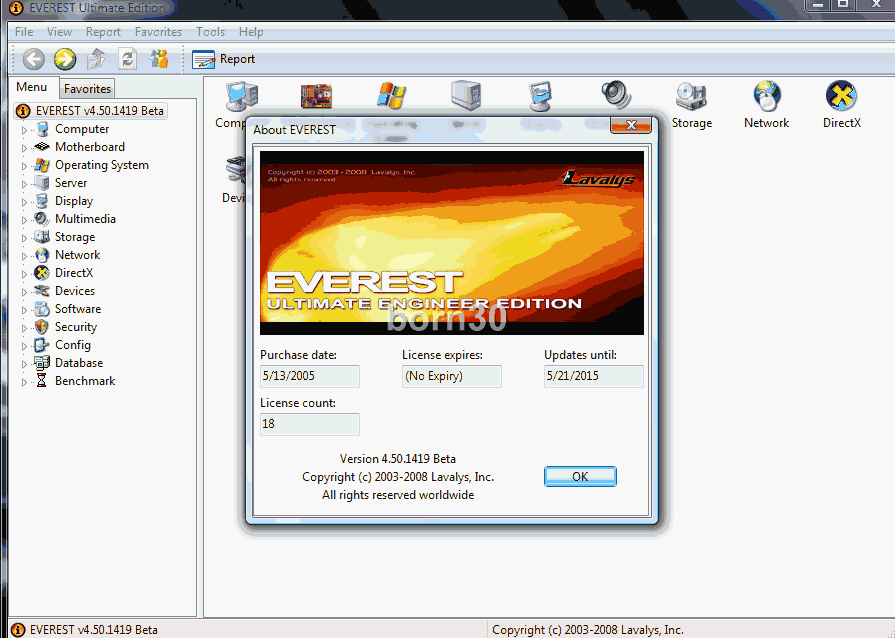Expand the Software tree node arrow

(x=24, y=310)
